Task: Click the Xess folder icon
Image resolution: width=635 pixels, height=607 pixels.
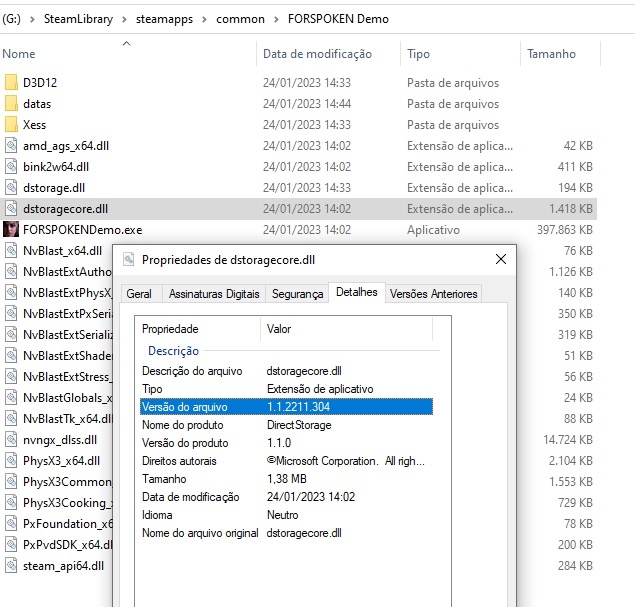Action: click(11, 125)
